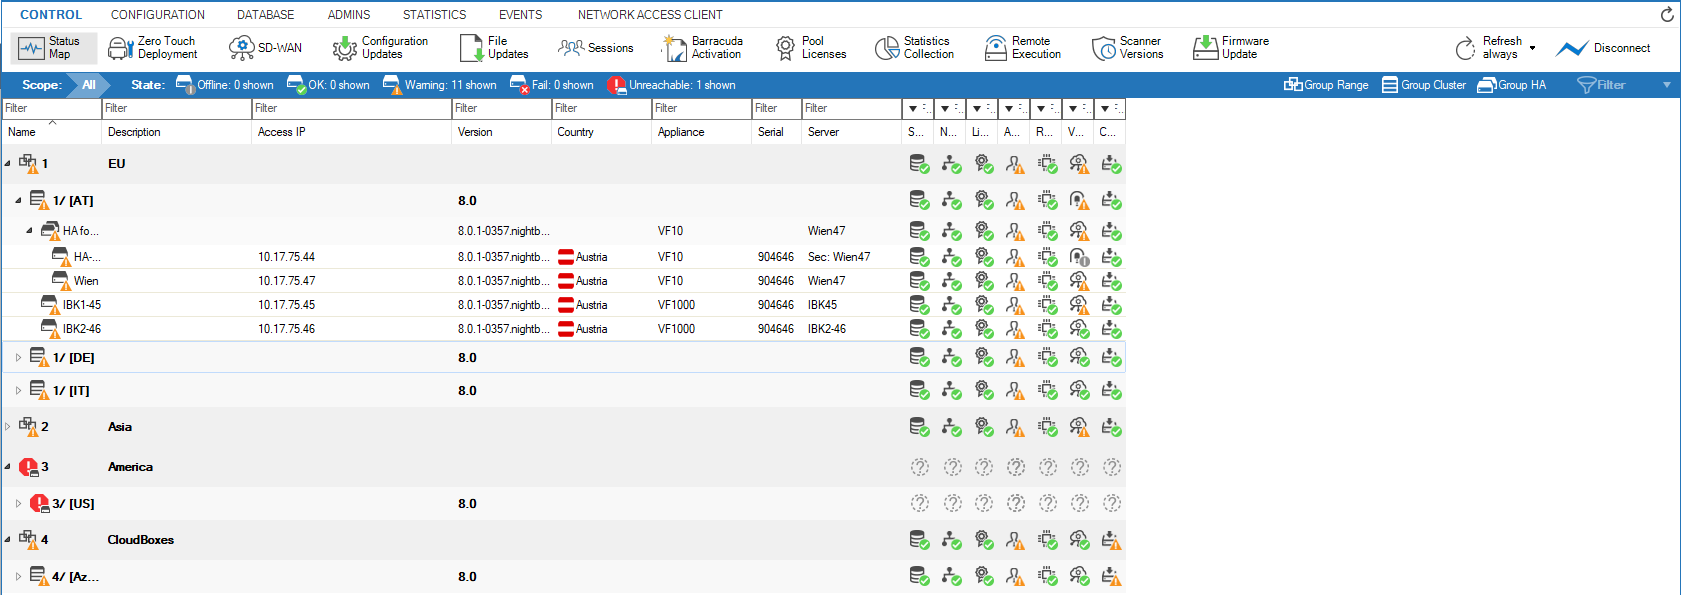Click the admin warning icon in IBK2-46 row
Screen dimensions: 1681x595
[1015, 329]
